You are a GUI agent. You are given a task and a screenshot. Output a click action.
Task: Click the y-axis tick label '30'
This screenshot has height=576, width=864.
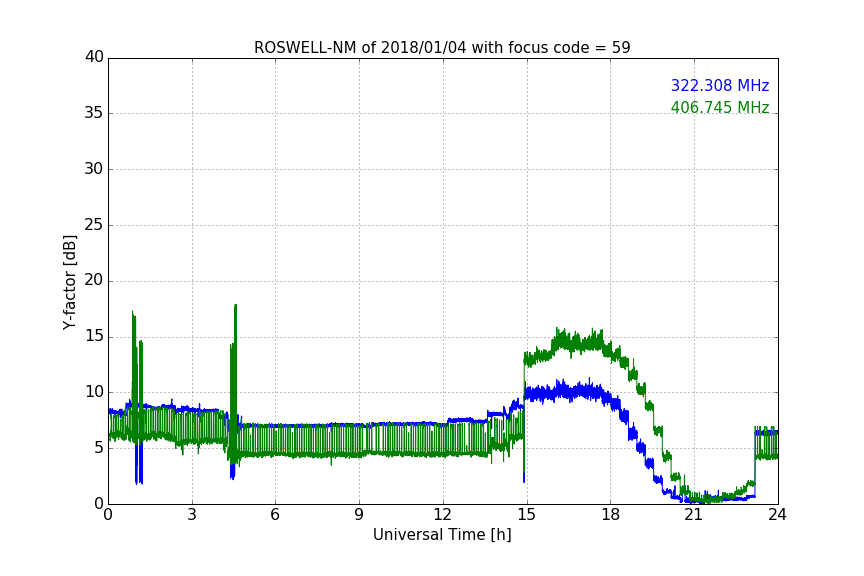[x=94, y=169]
